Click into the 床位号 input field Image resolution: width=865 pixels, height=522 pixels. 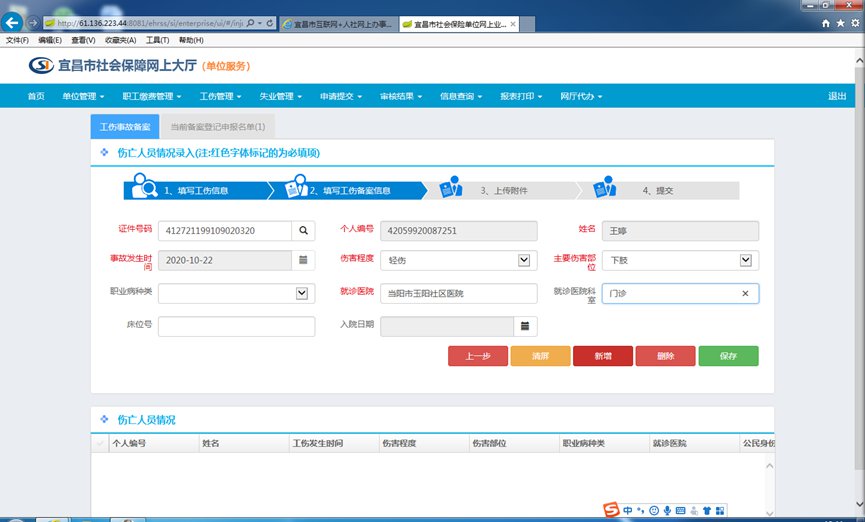pyautogui.click(x=236, y=326)
